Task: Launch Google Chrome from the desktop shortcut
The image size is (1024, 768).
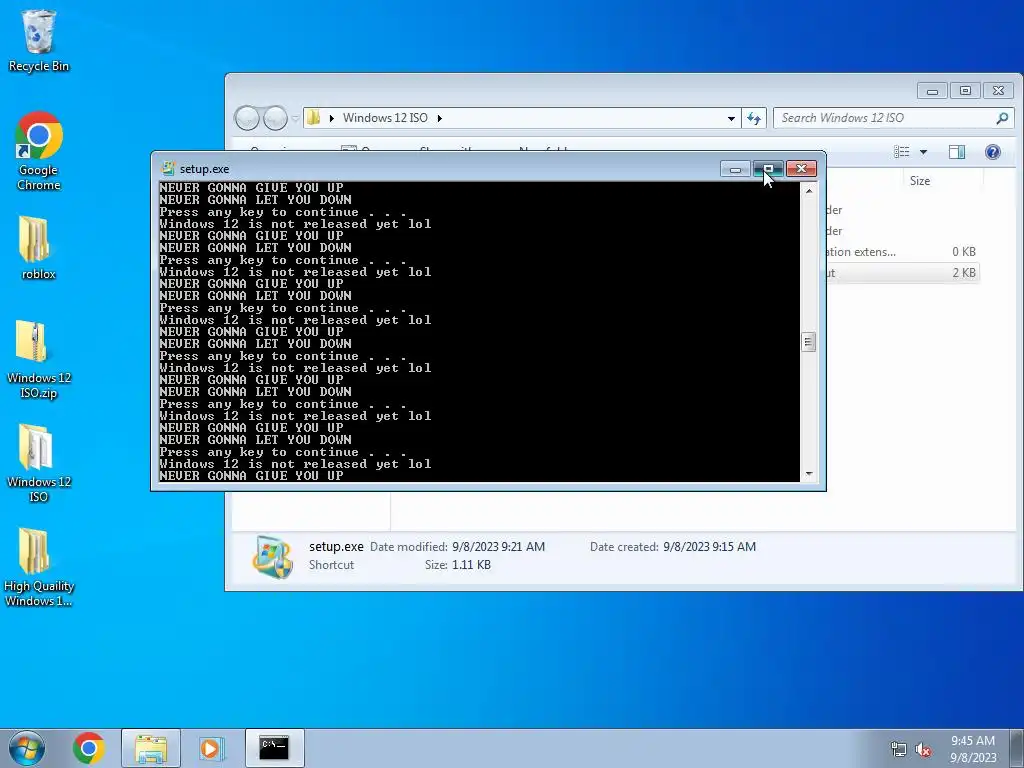Action: tap(39, 152)
